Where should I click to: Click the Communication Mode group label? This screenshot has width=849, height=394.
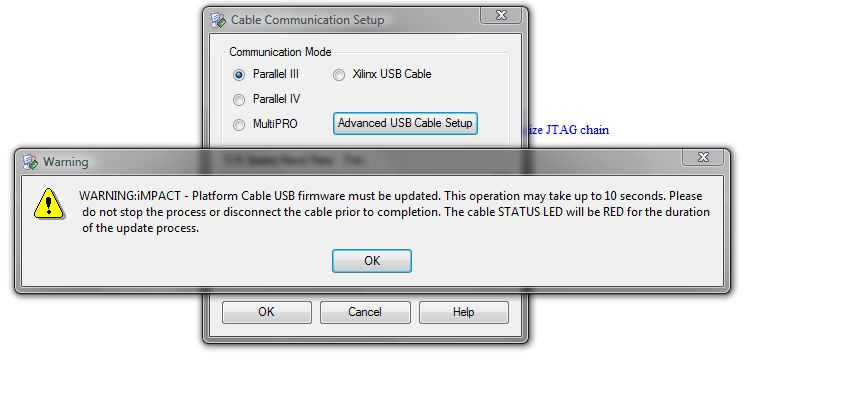(x=280, y=52)
